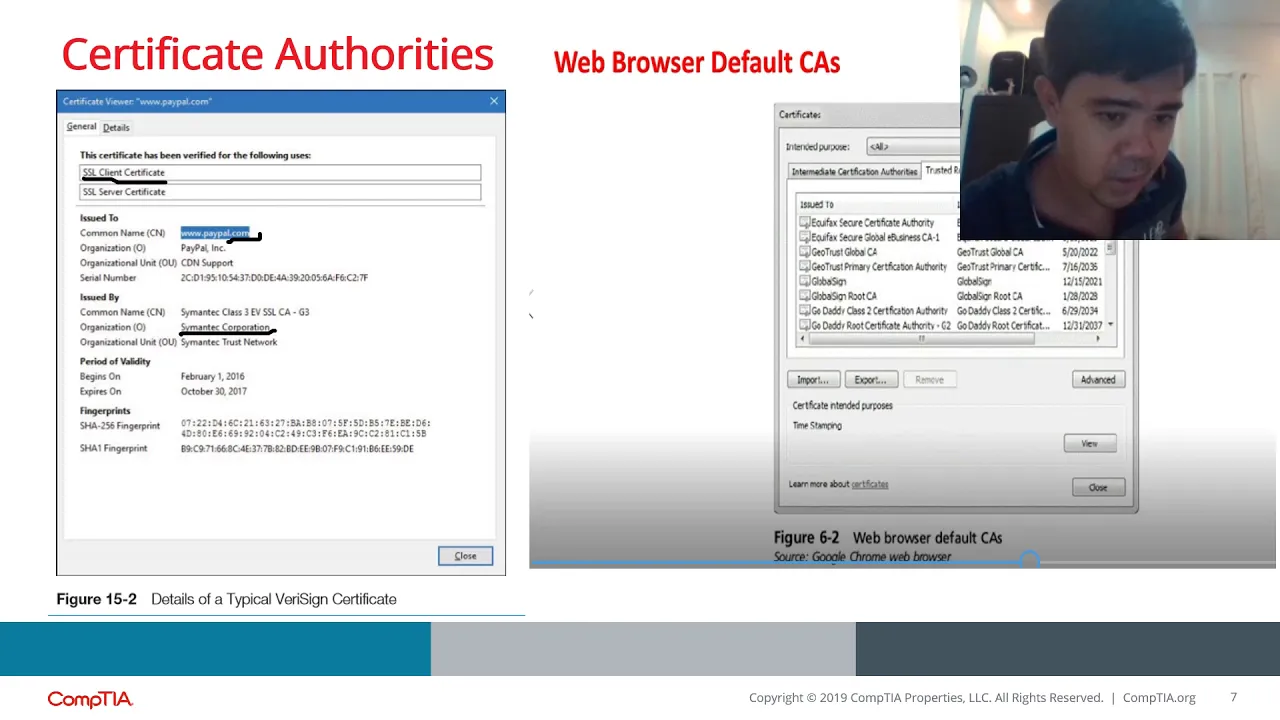Image resolution: width=1280 pixels, height=720 pixels.
Task: Click the Symantec Trust Network value
Action: pos(229,342)
